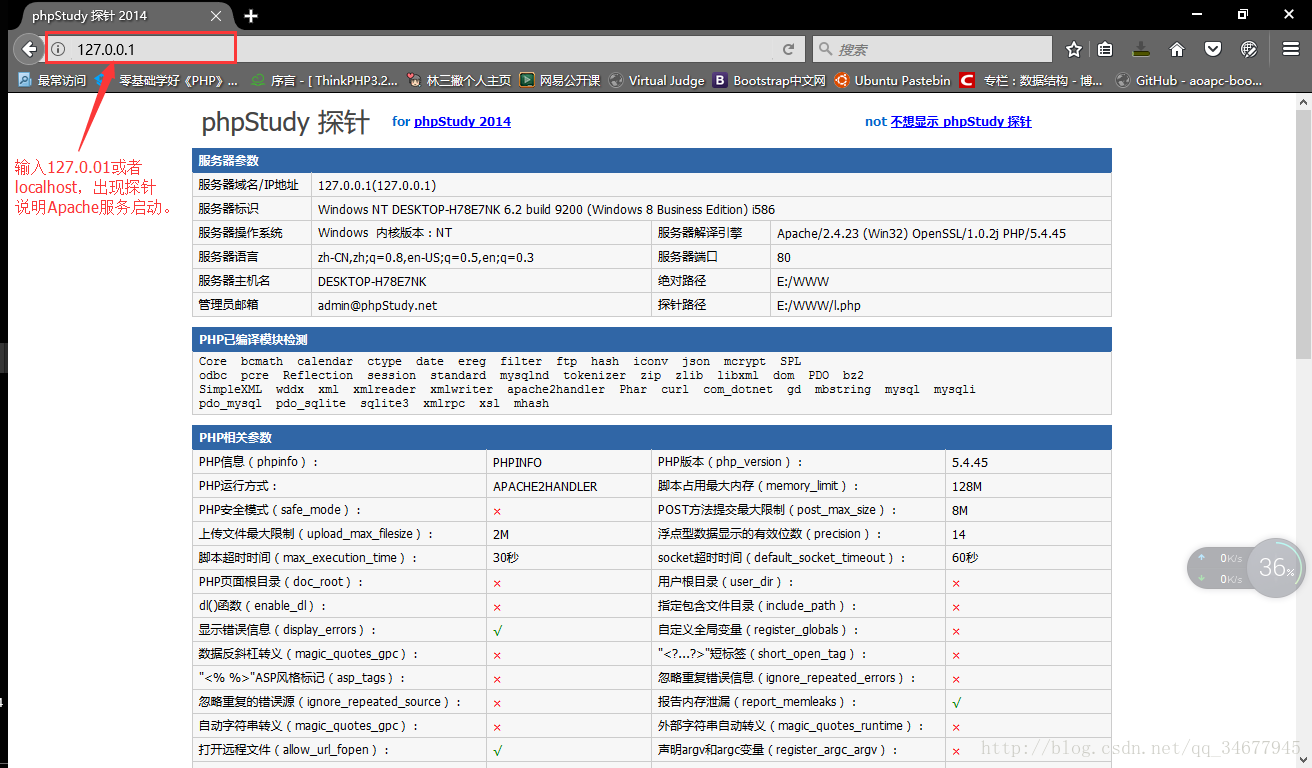
Task: Click max_execution_time value 30秒
Action: 506,558
